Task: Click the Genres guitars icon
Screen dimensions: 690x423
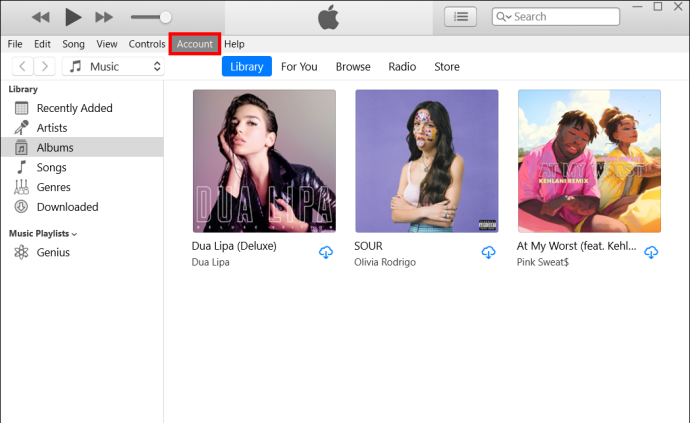Action: point(21,187)
